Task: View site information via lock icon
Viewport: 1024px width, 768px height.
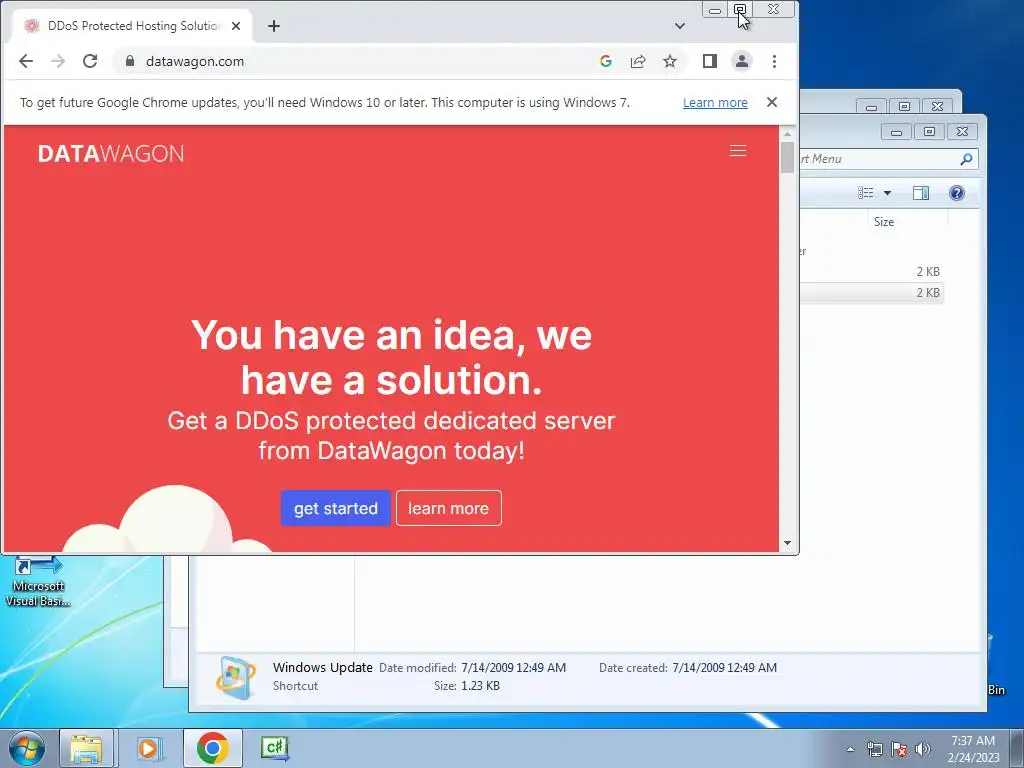Action: point(130,61)
